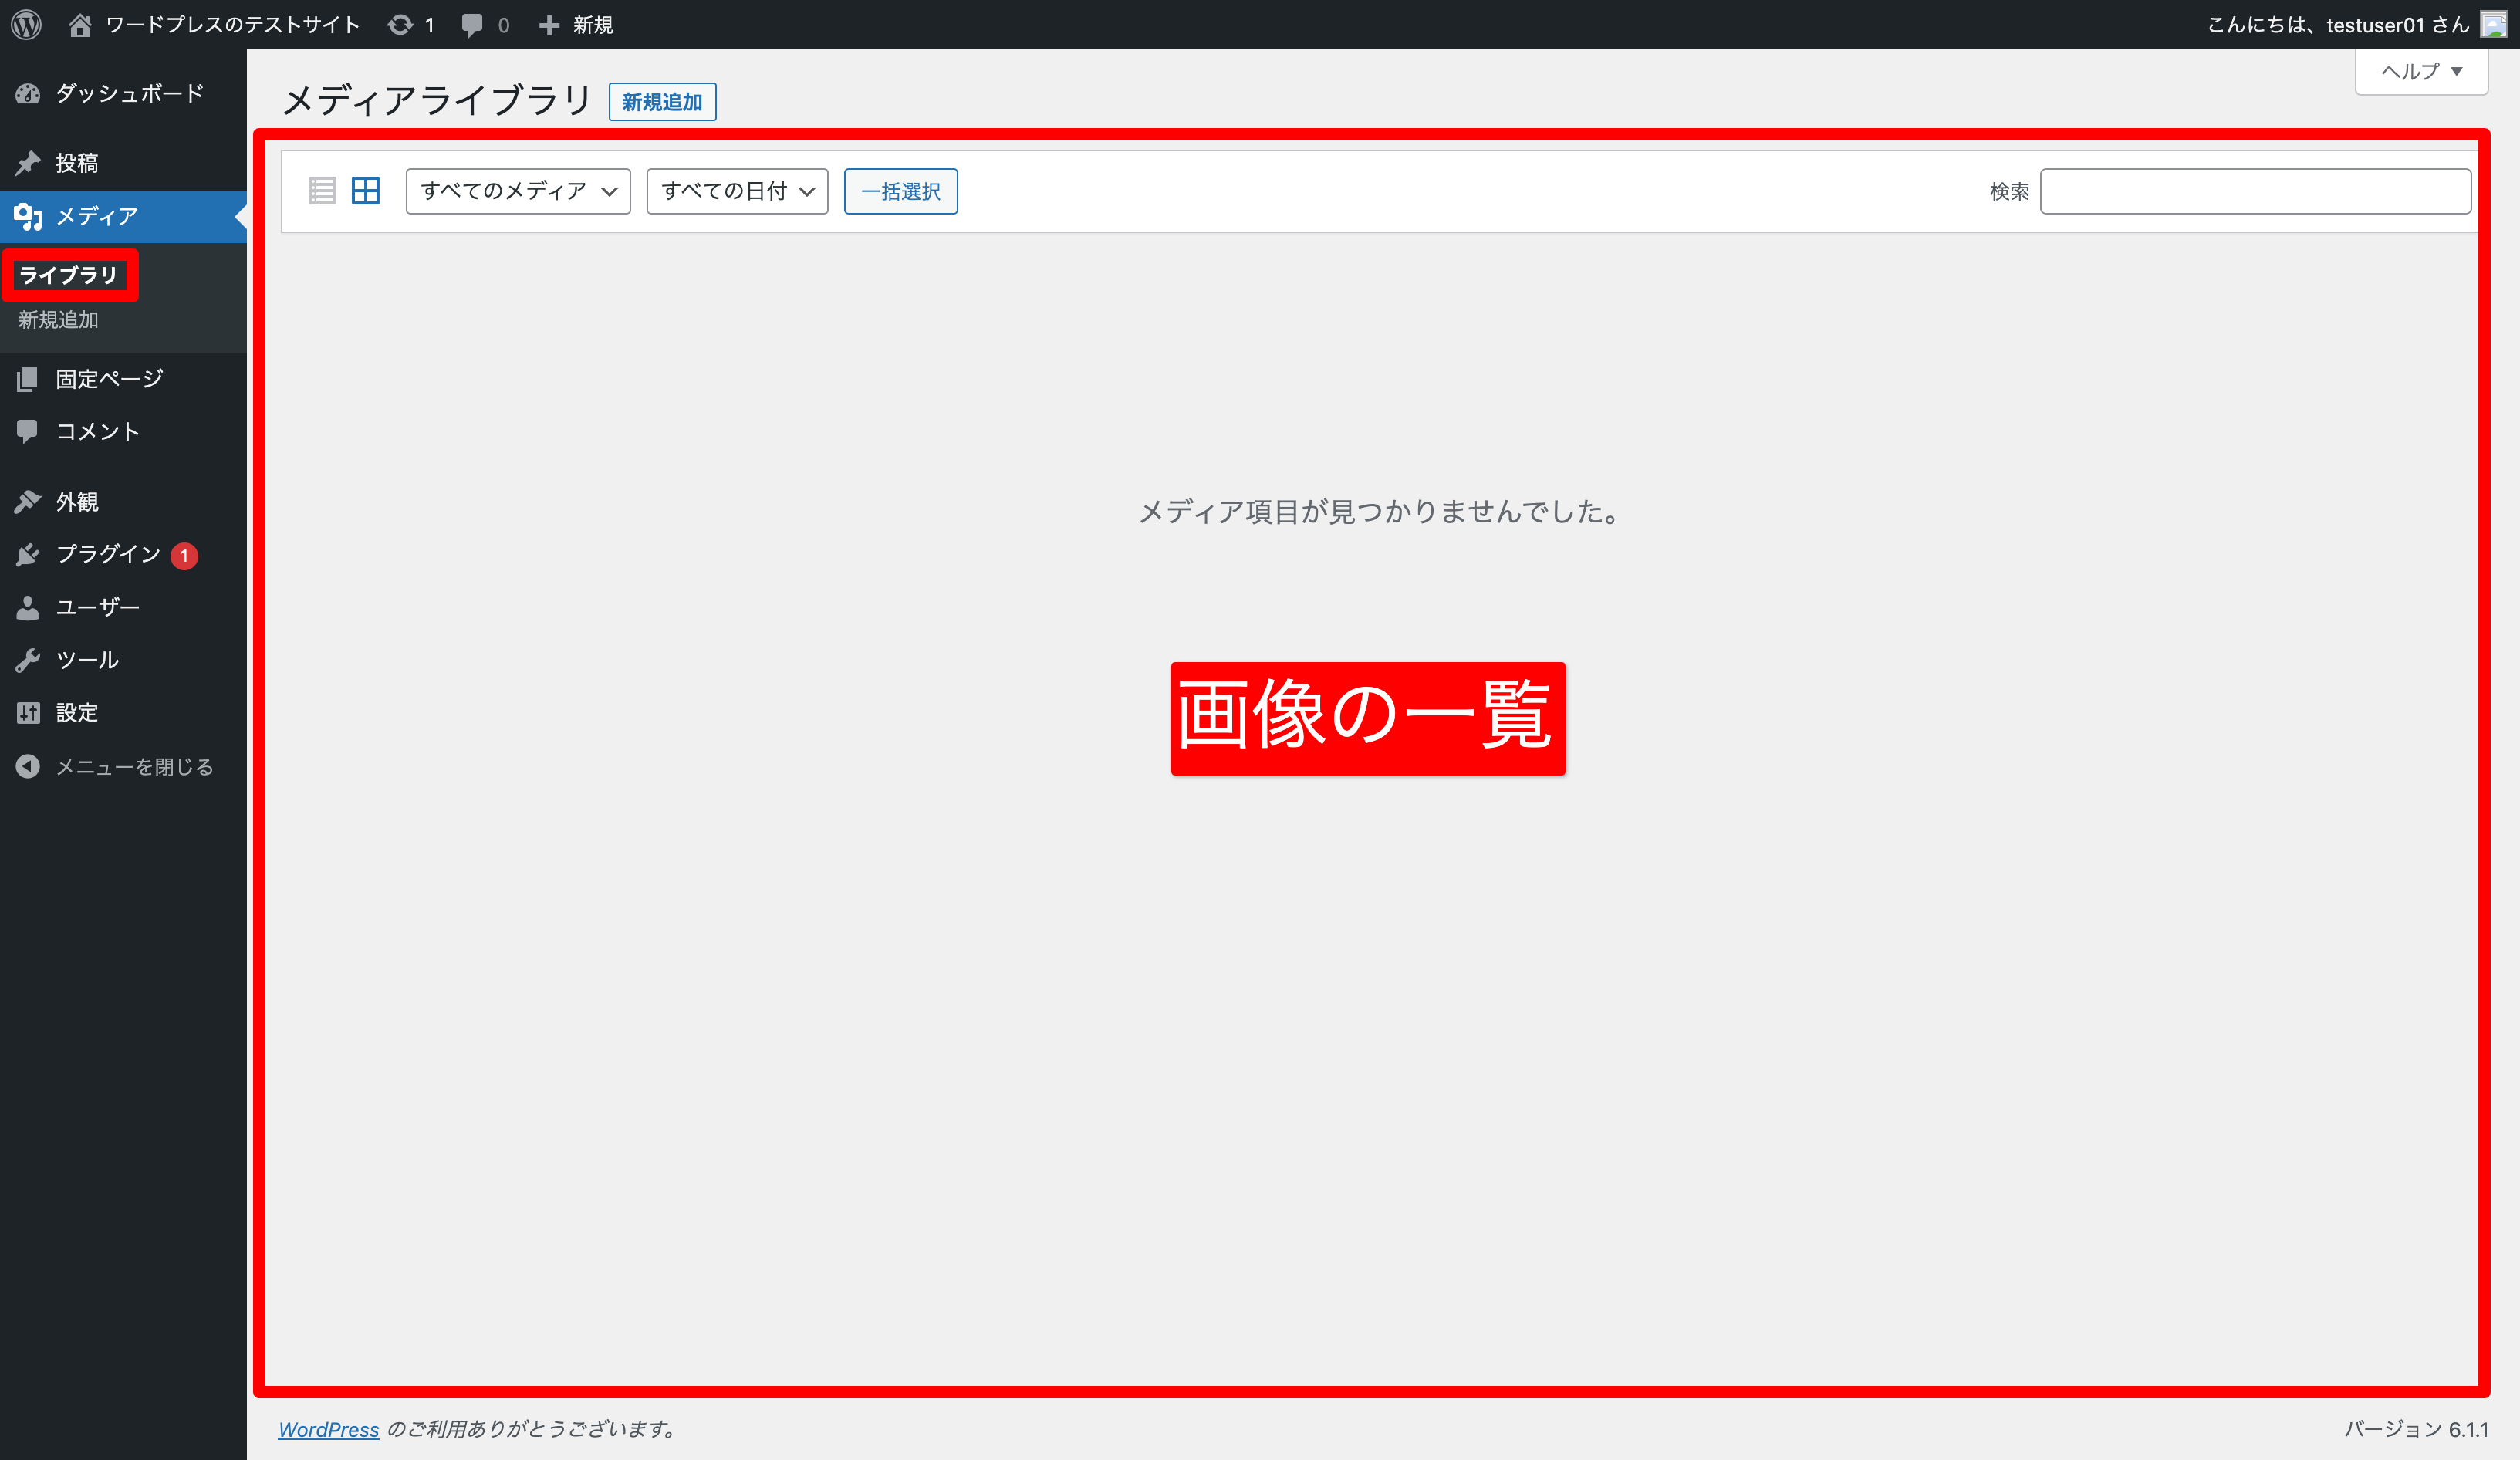2520x1460 pixels.
Task: Focus the 検索 search input field
Action: (x=2255, y=191)
